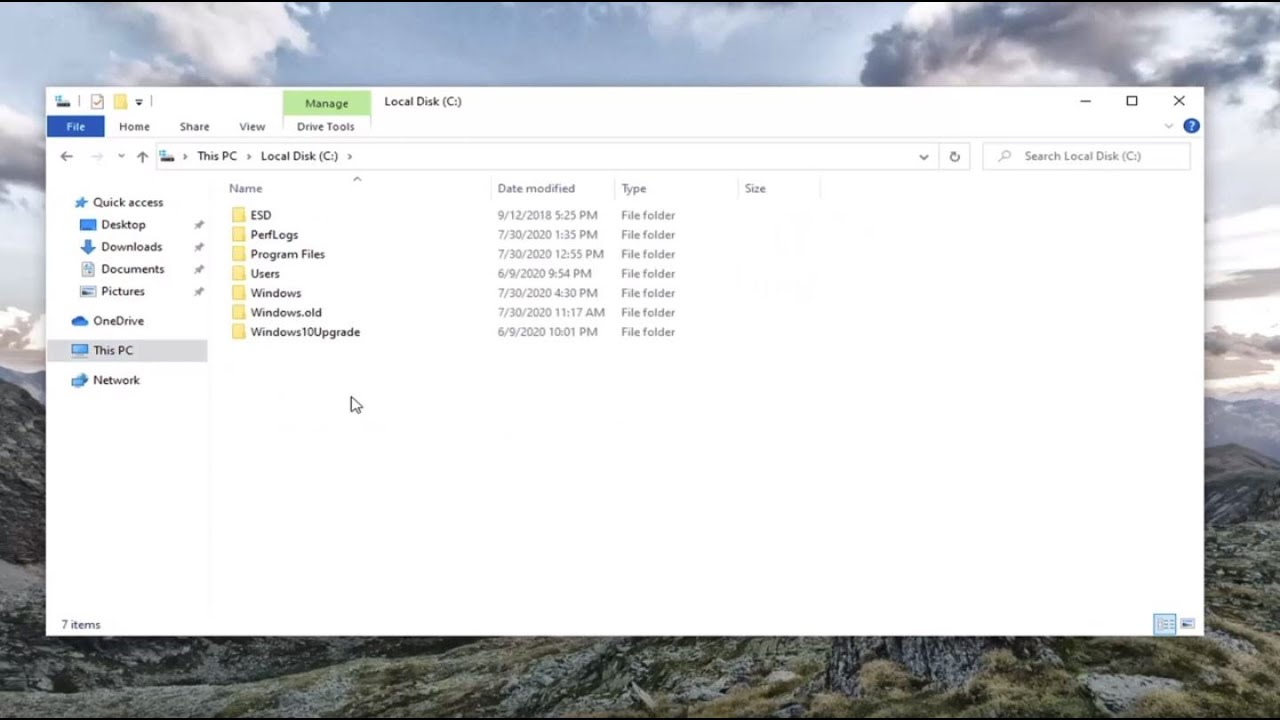Sort by the Name column header
The width and height of the screenshot is (1280, 720).
(245, 188)
